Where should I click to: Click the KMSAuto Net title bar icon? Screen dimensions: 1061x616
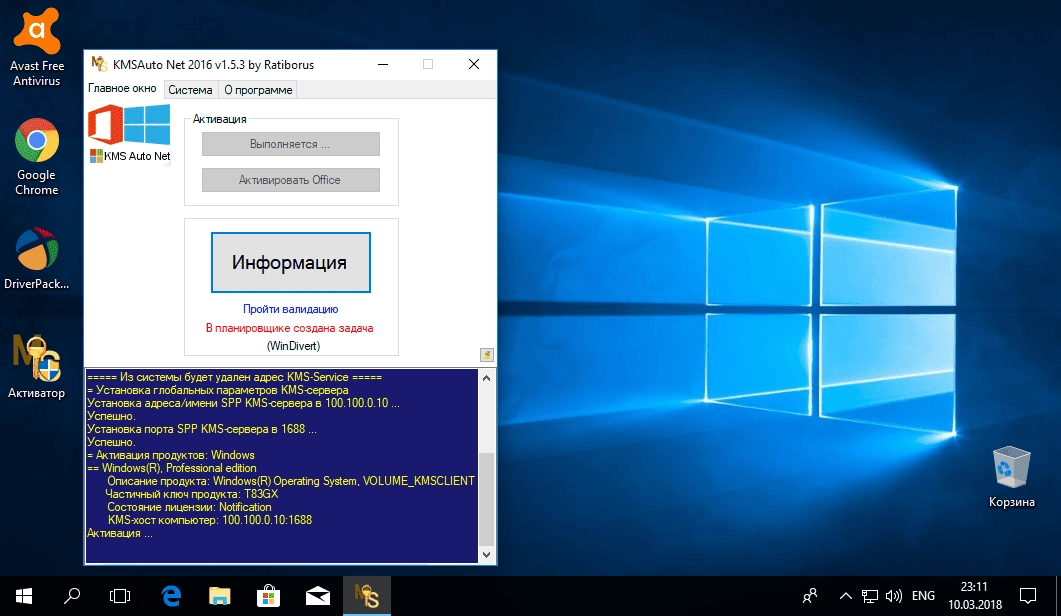pyautogui.click(x=99, y=64)
